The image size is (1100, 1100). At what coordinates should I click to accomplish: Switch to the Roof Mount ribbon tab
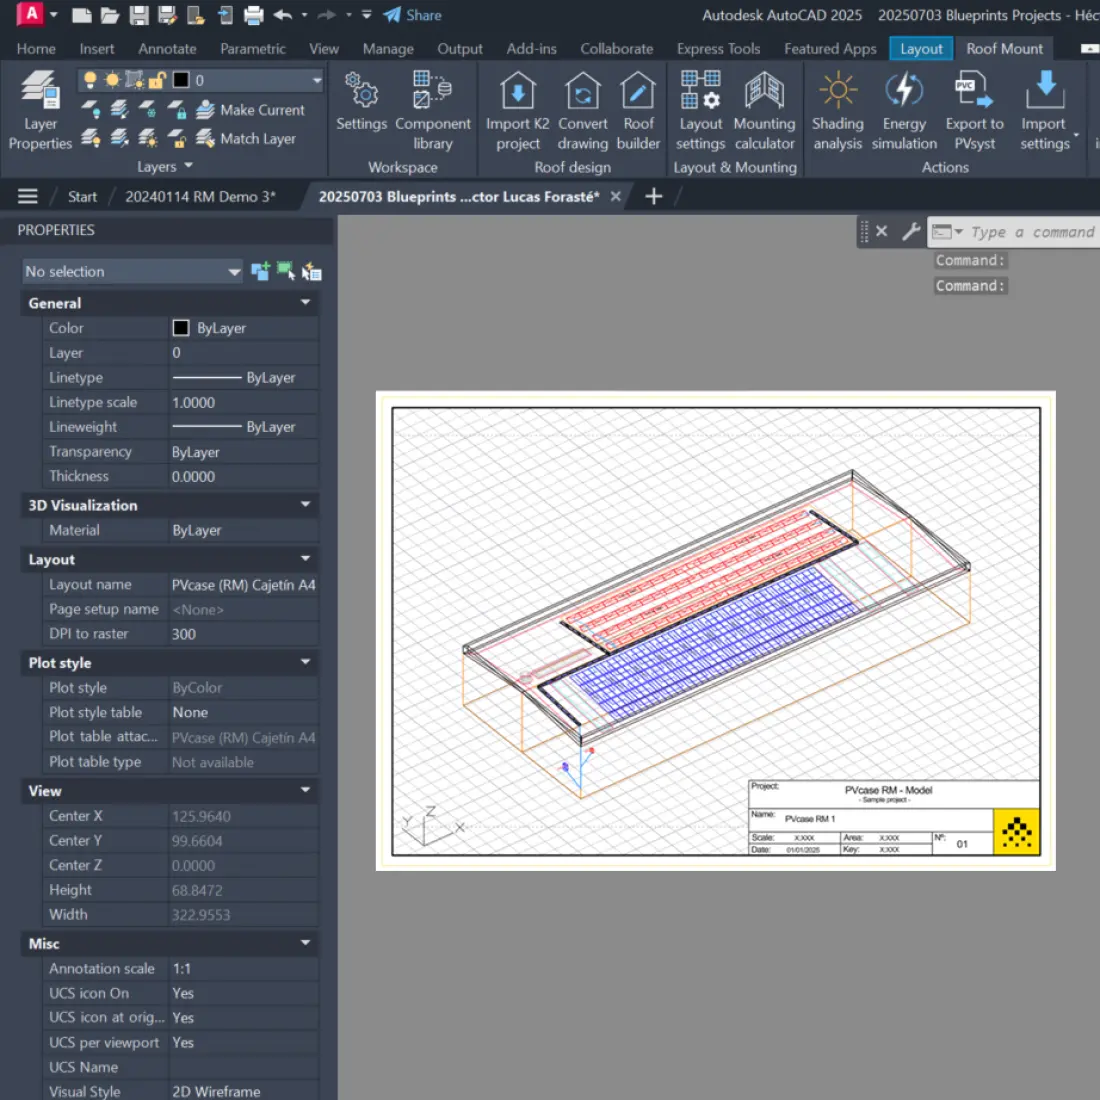[x=1005, y=48]
